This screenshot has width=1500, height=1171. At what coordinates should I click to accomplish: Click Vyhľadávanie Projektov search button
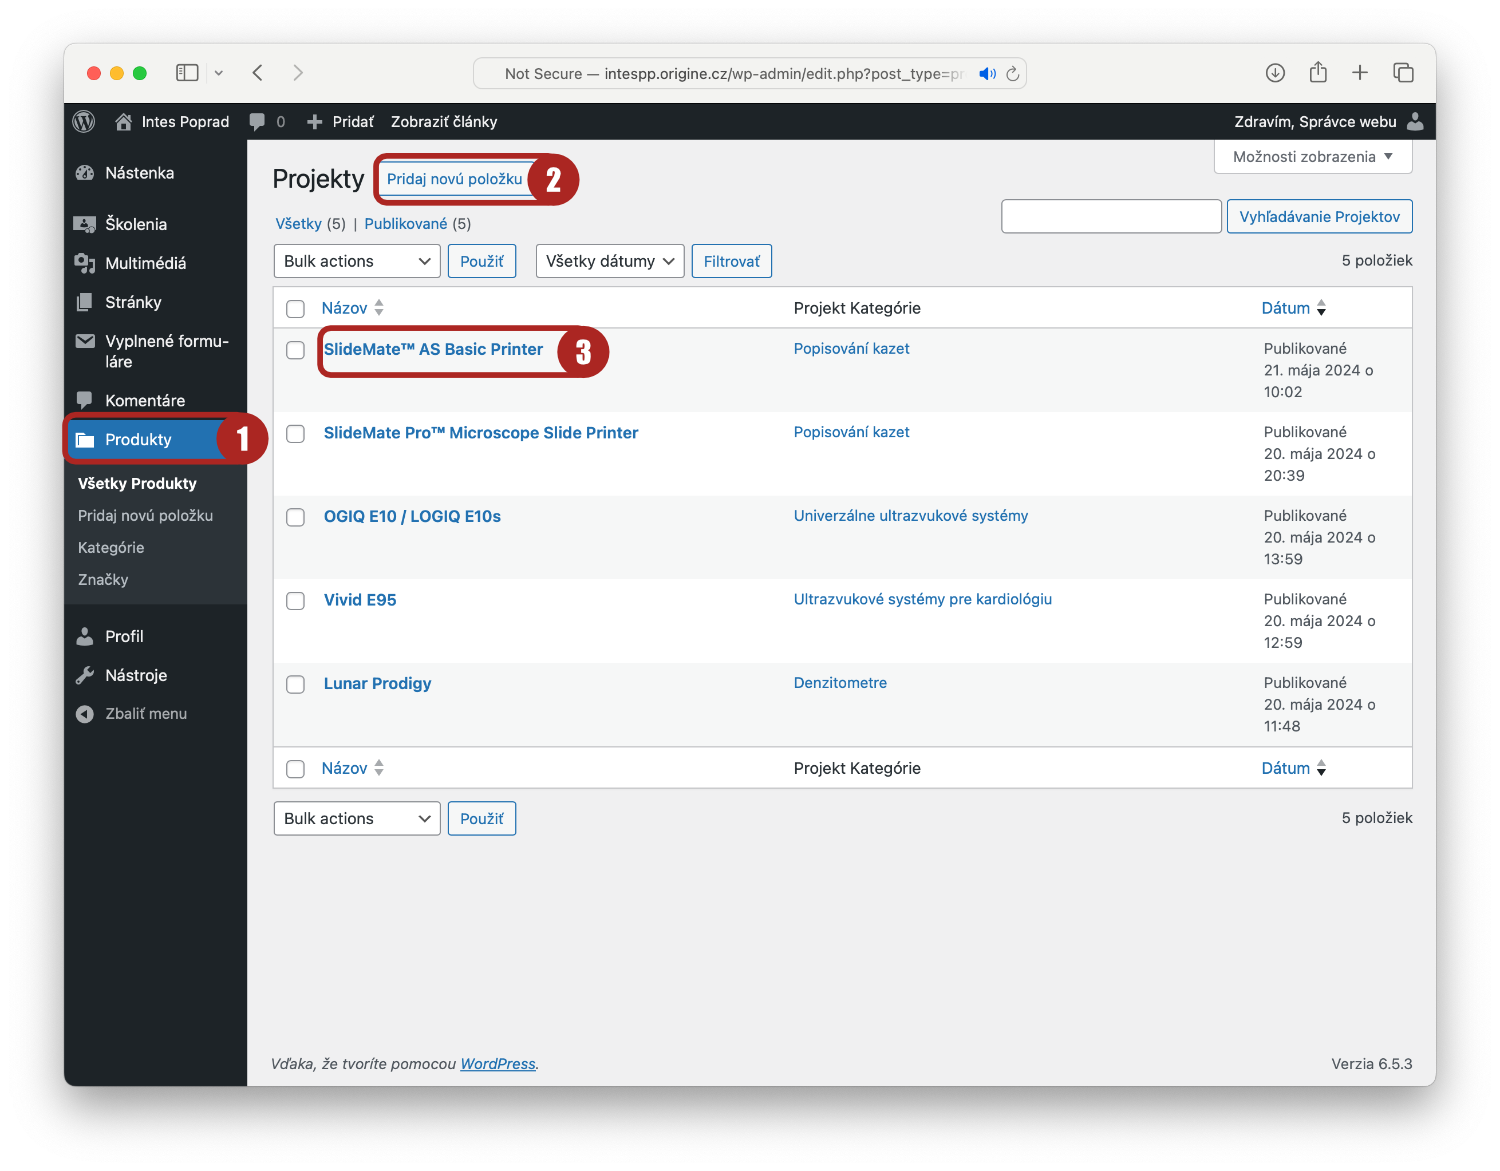point(1320,216)
